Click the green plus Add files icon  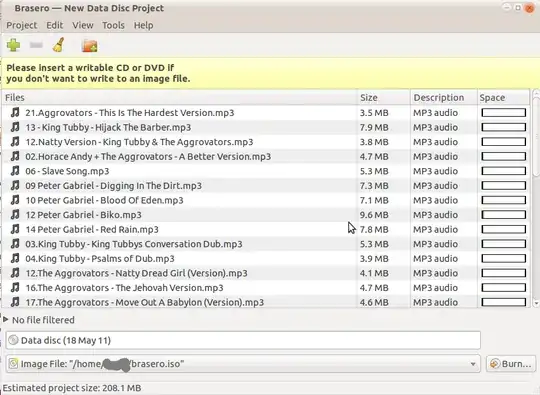coord(13,45)
